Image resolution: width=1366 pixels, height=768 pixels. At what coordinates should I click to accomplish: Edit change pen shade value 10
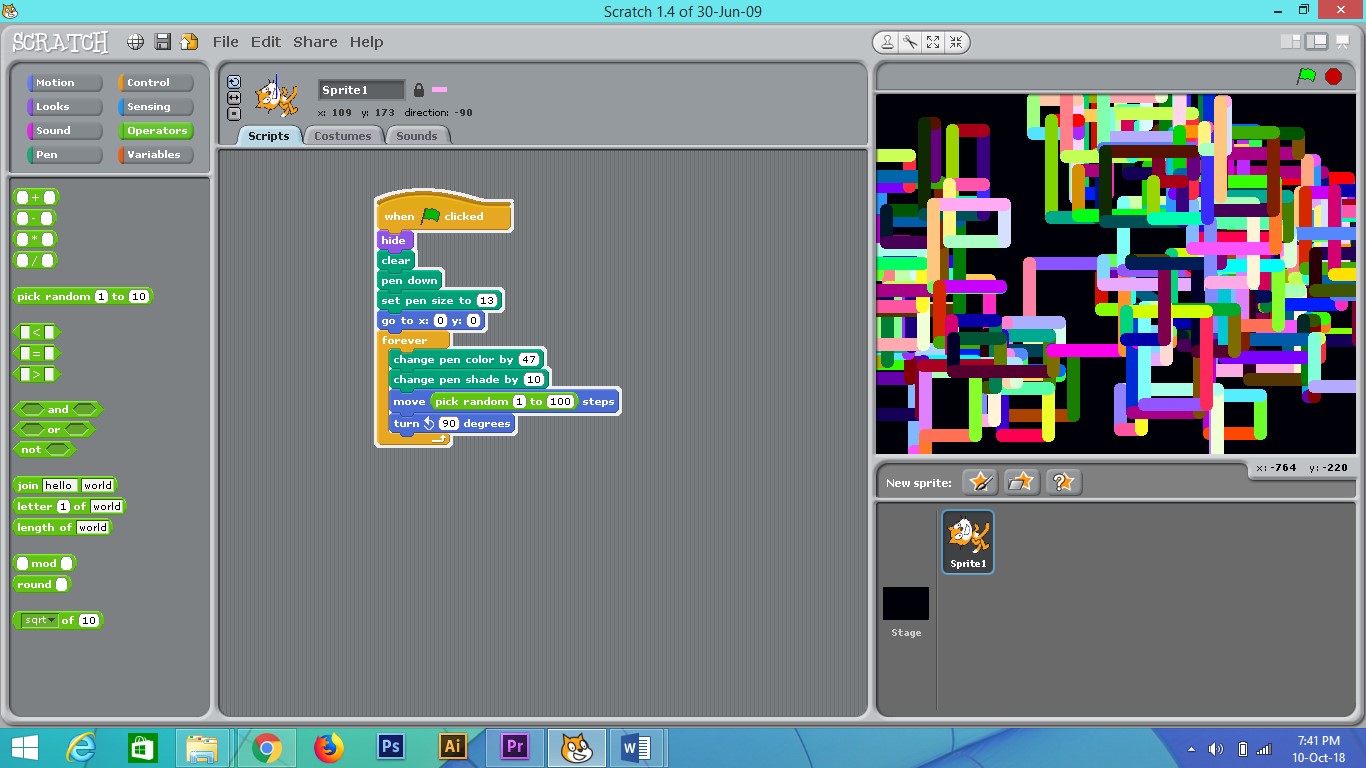pos(534,380)
